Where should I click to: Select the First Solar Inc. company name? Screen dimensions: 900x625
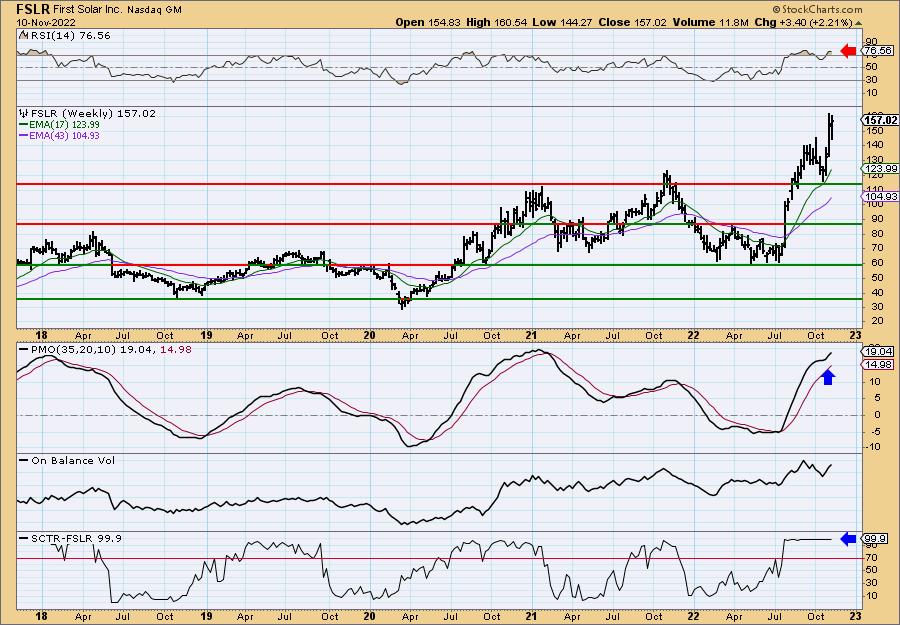click(88, 9)
